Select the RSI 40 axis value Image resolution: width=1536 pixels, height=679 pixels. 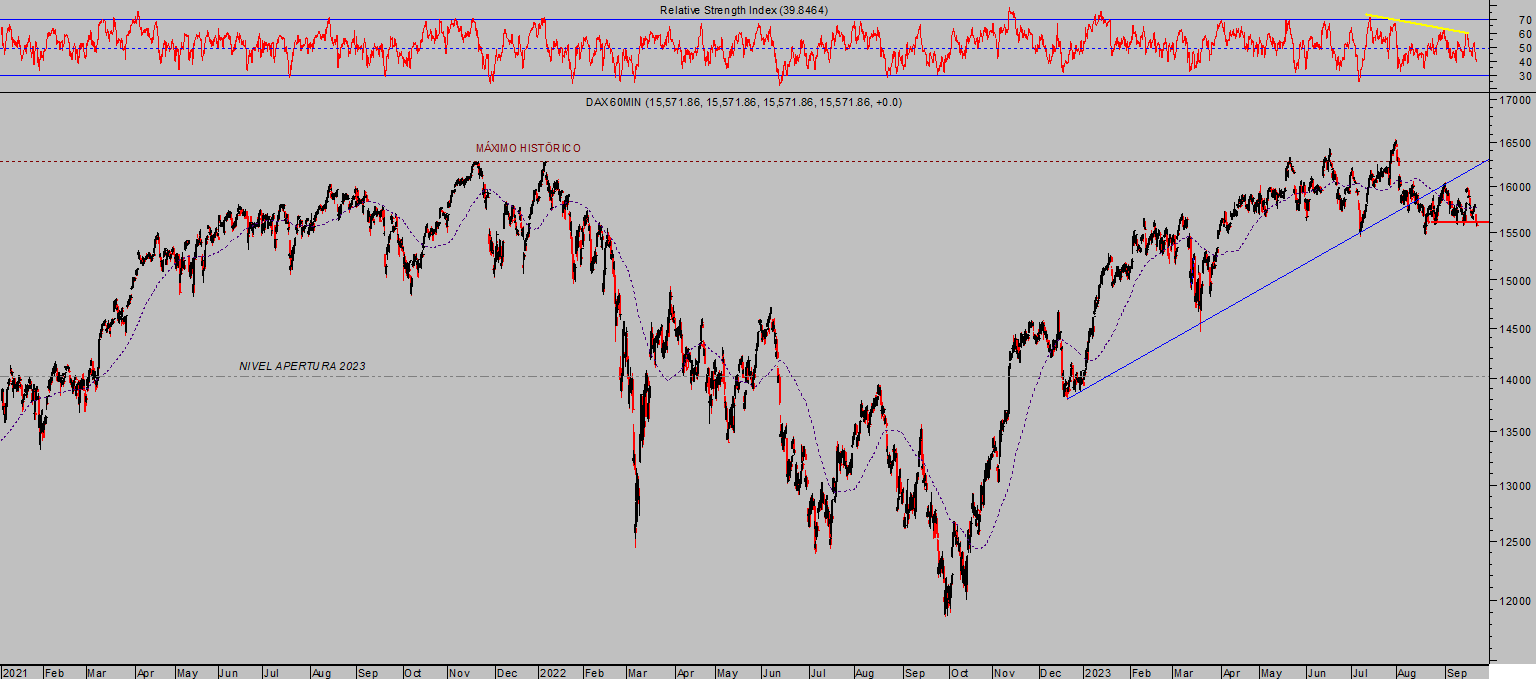[1524, 62]
